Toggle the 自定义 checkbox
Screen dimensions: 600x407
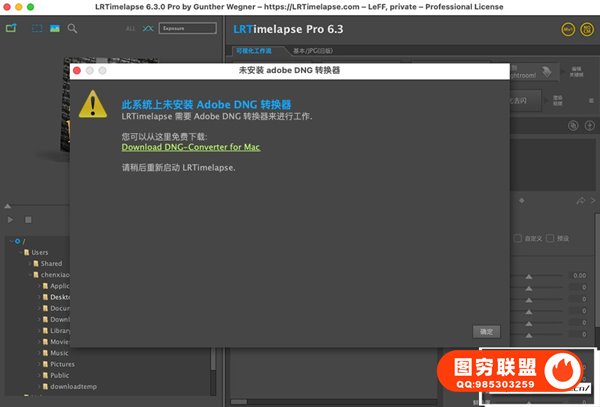tap(517, 239)
